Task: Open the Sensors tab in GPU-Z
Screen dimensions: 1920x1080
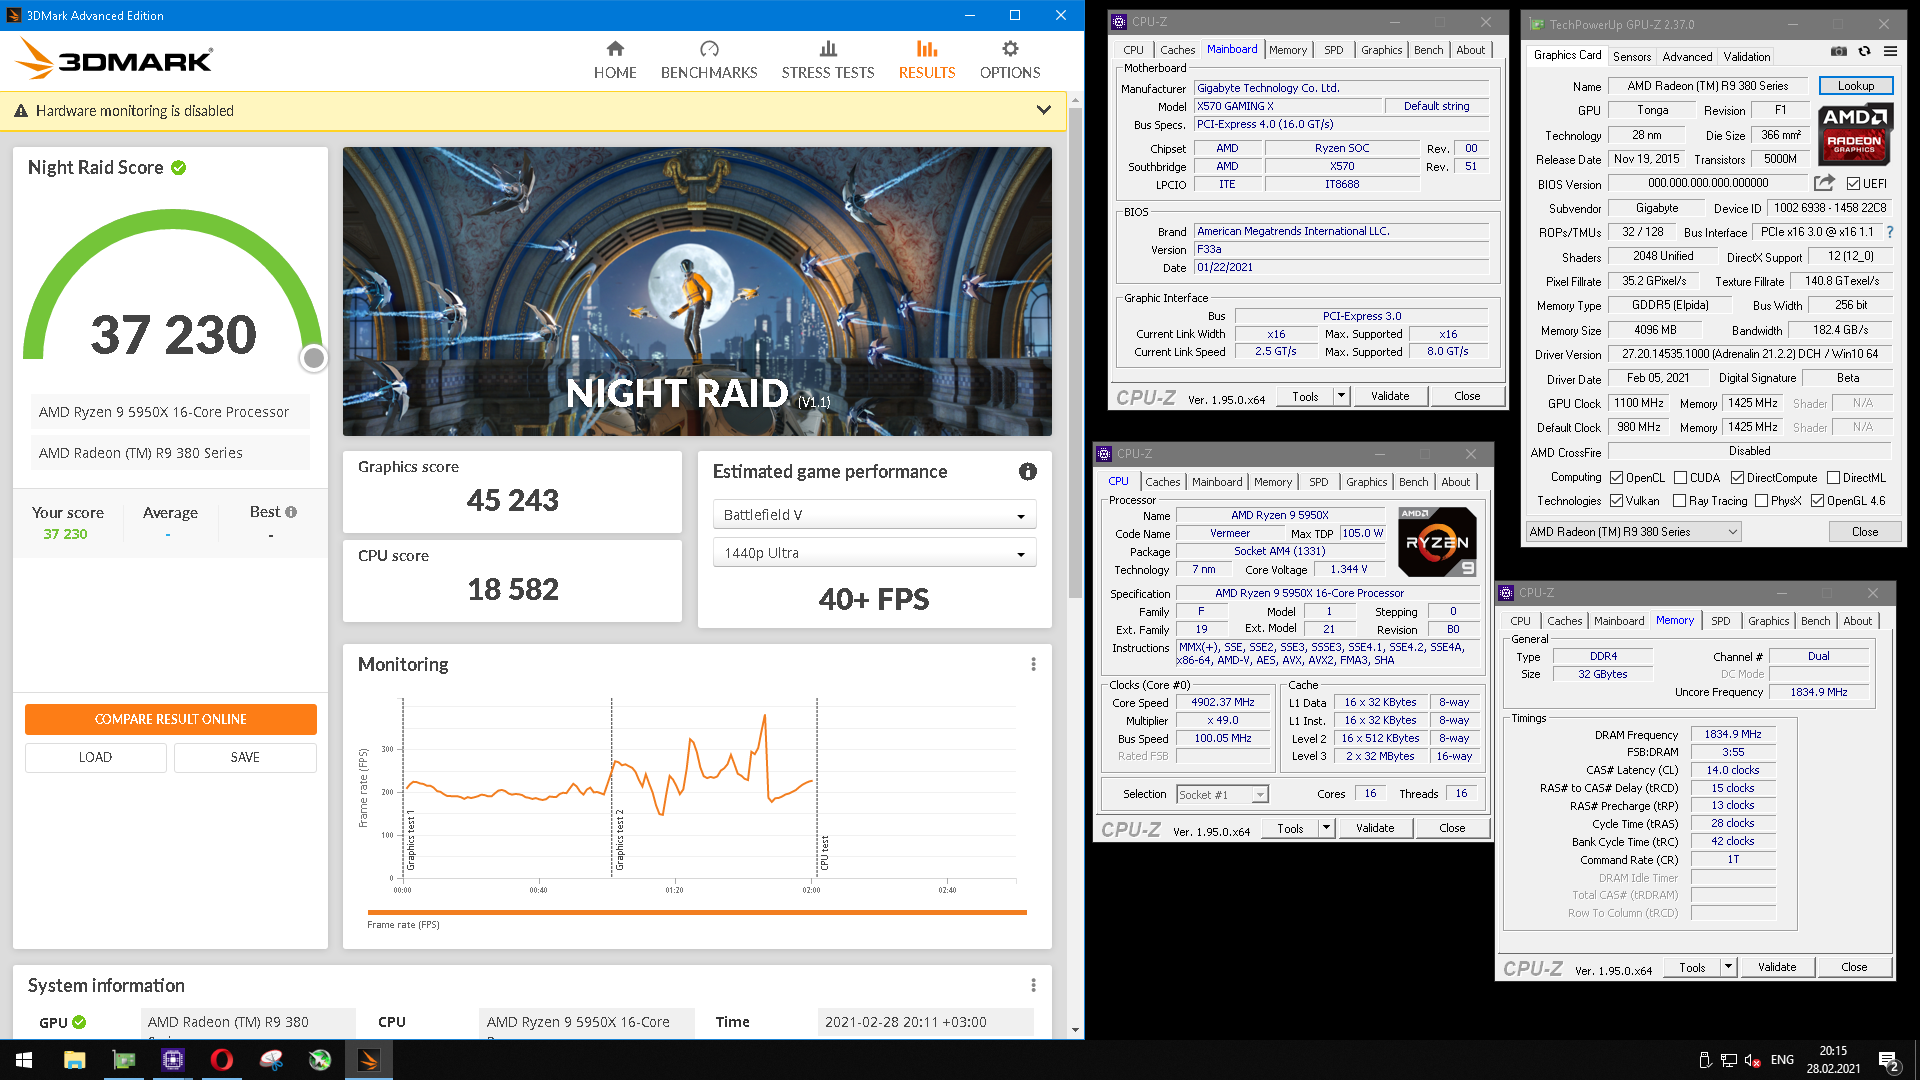Action: 1632,57
